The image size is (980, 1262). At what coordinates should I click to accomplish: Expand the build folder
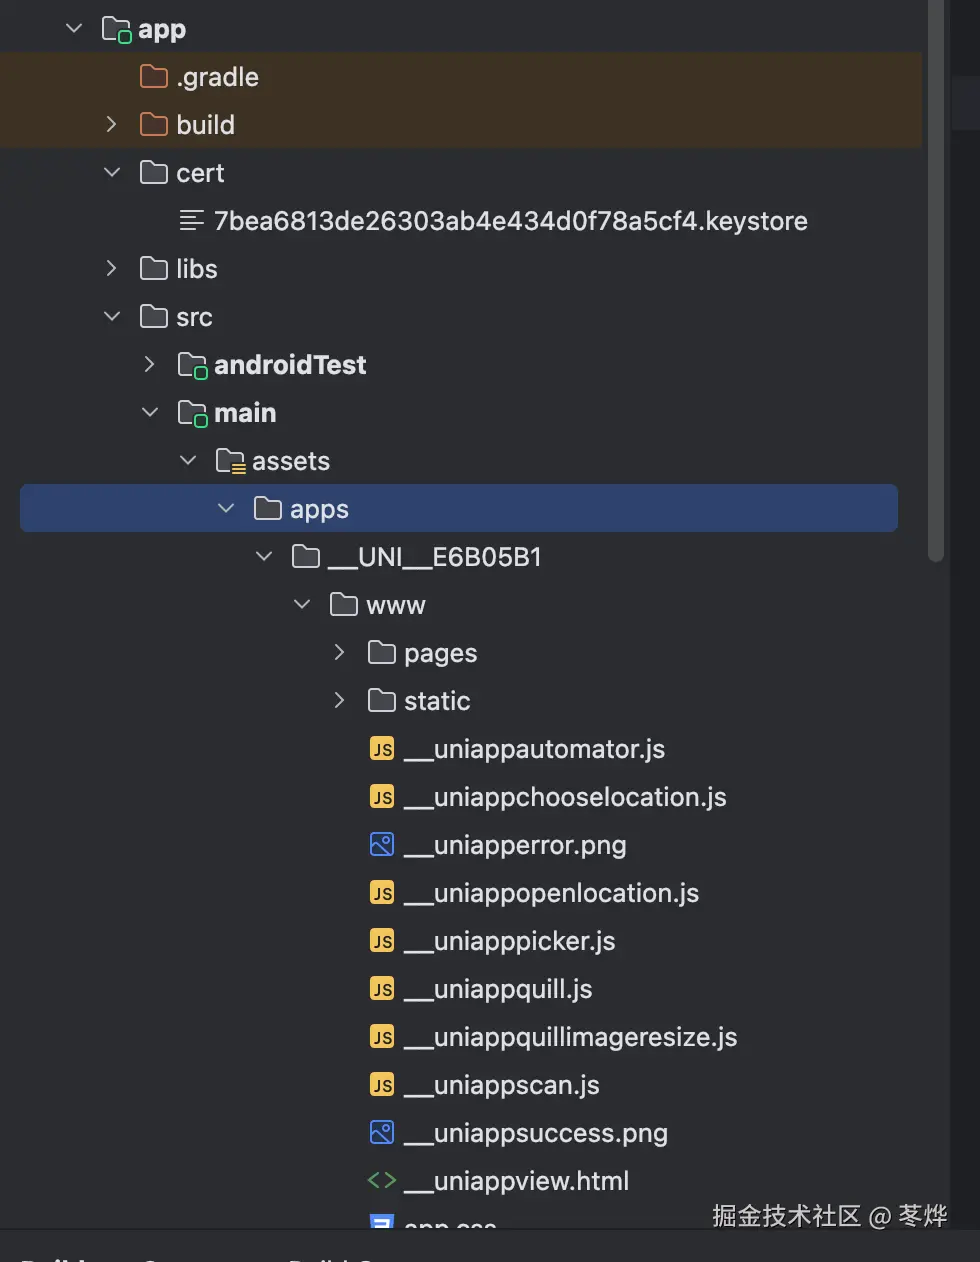coord(111,125)
